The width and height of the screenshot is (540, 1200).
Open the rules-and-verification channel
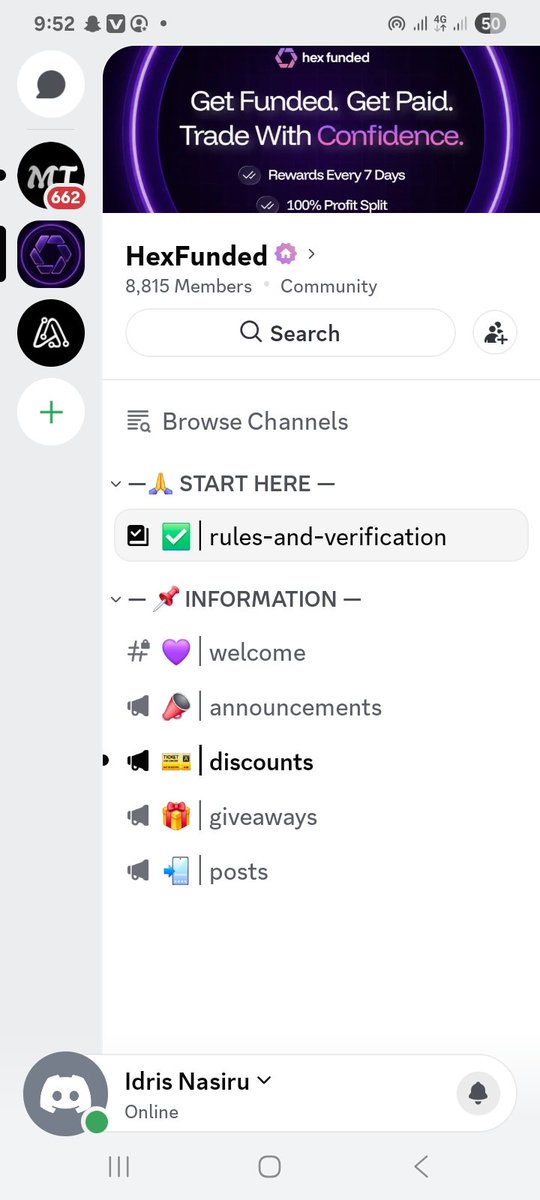320,536
